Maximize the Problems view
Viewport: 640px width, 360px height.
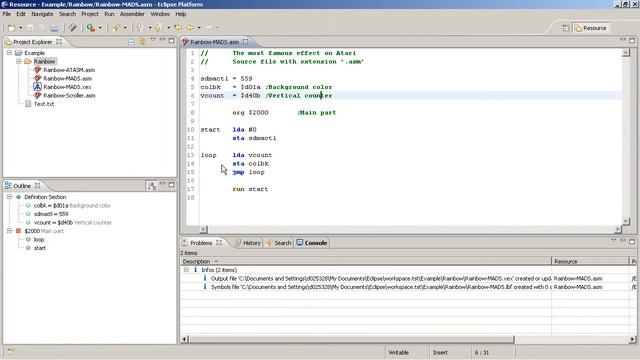(632, 241)
